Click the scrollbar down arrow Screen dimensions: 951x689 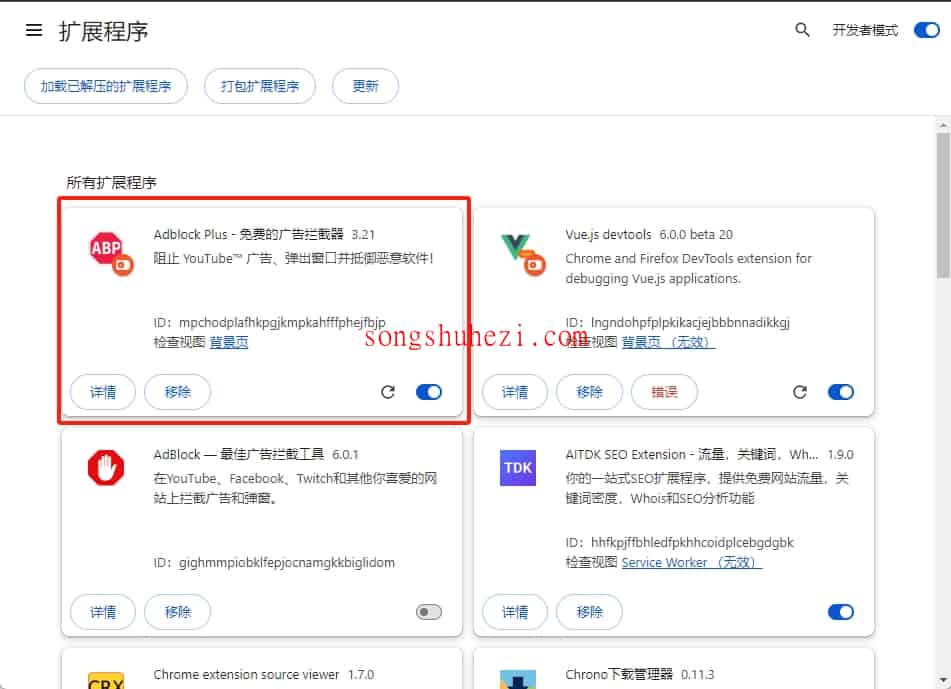943,680
